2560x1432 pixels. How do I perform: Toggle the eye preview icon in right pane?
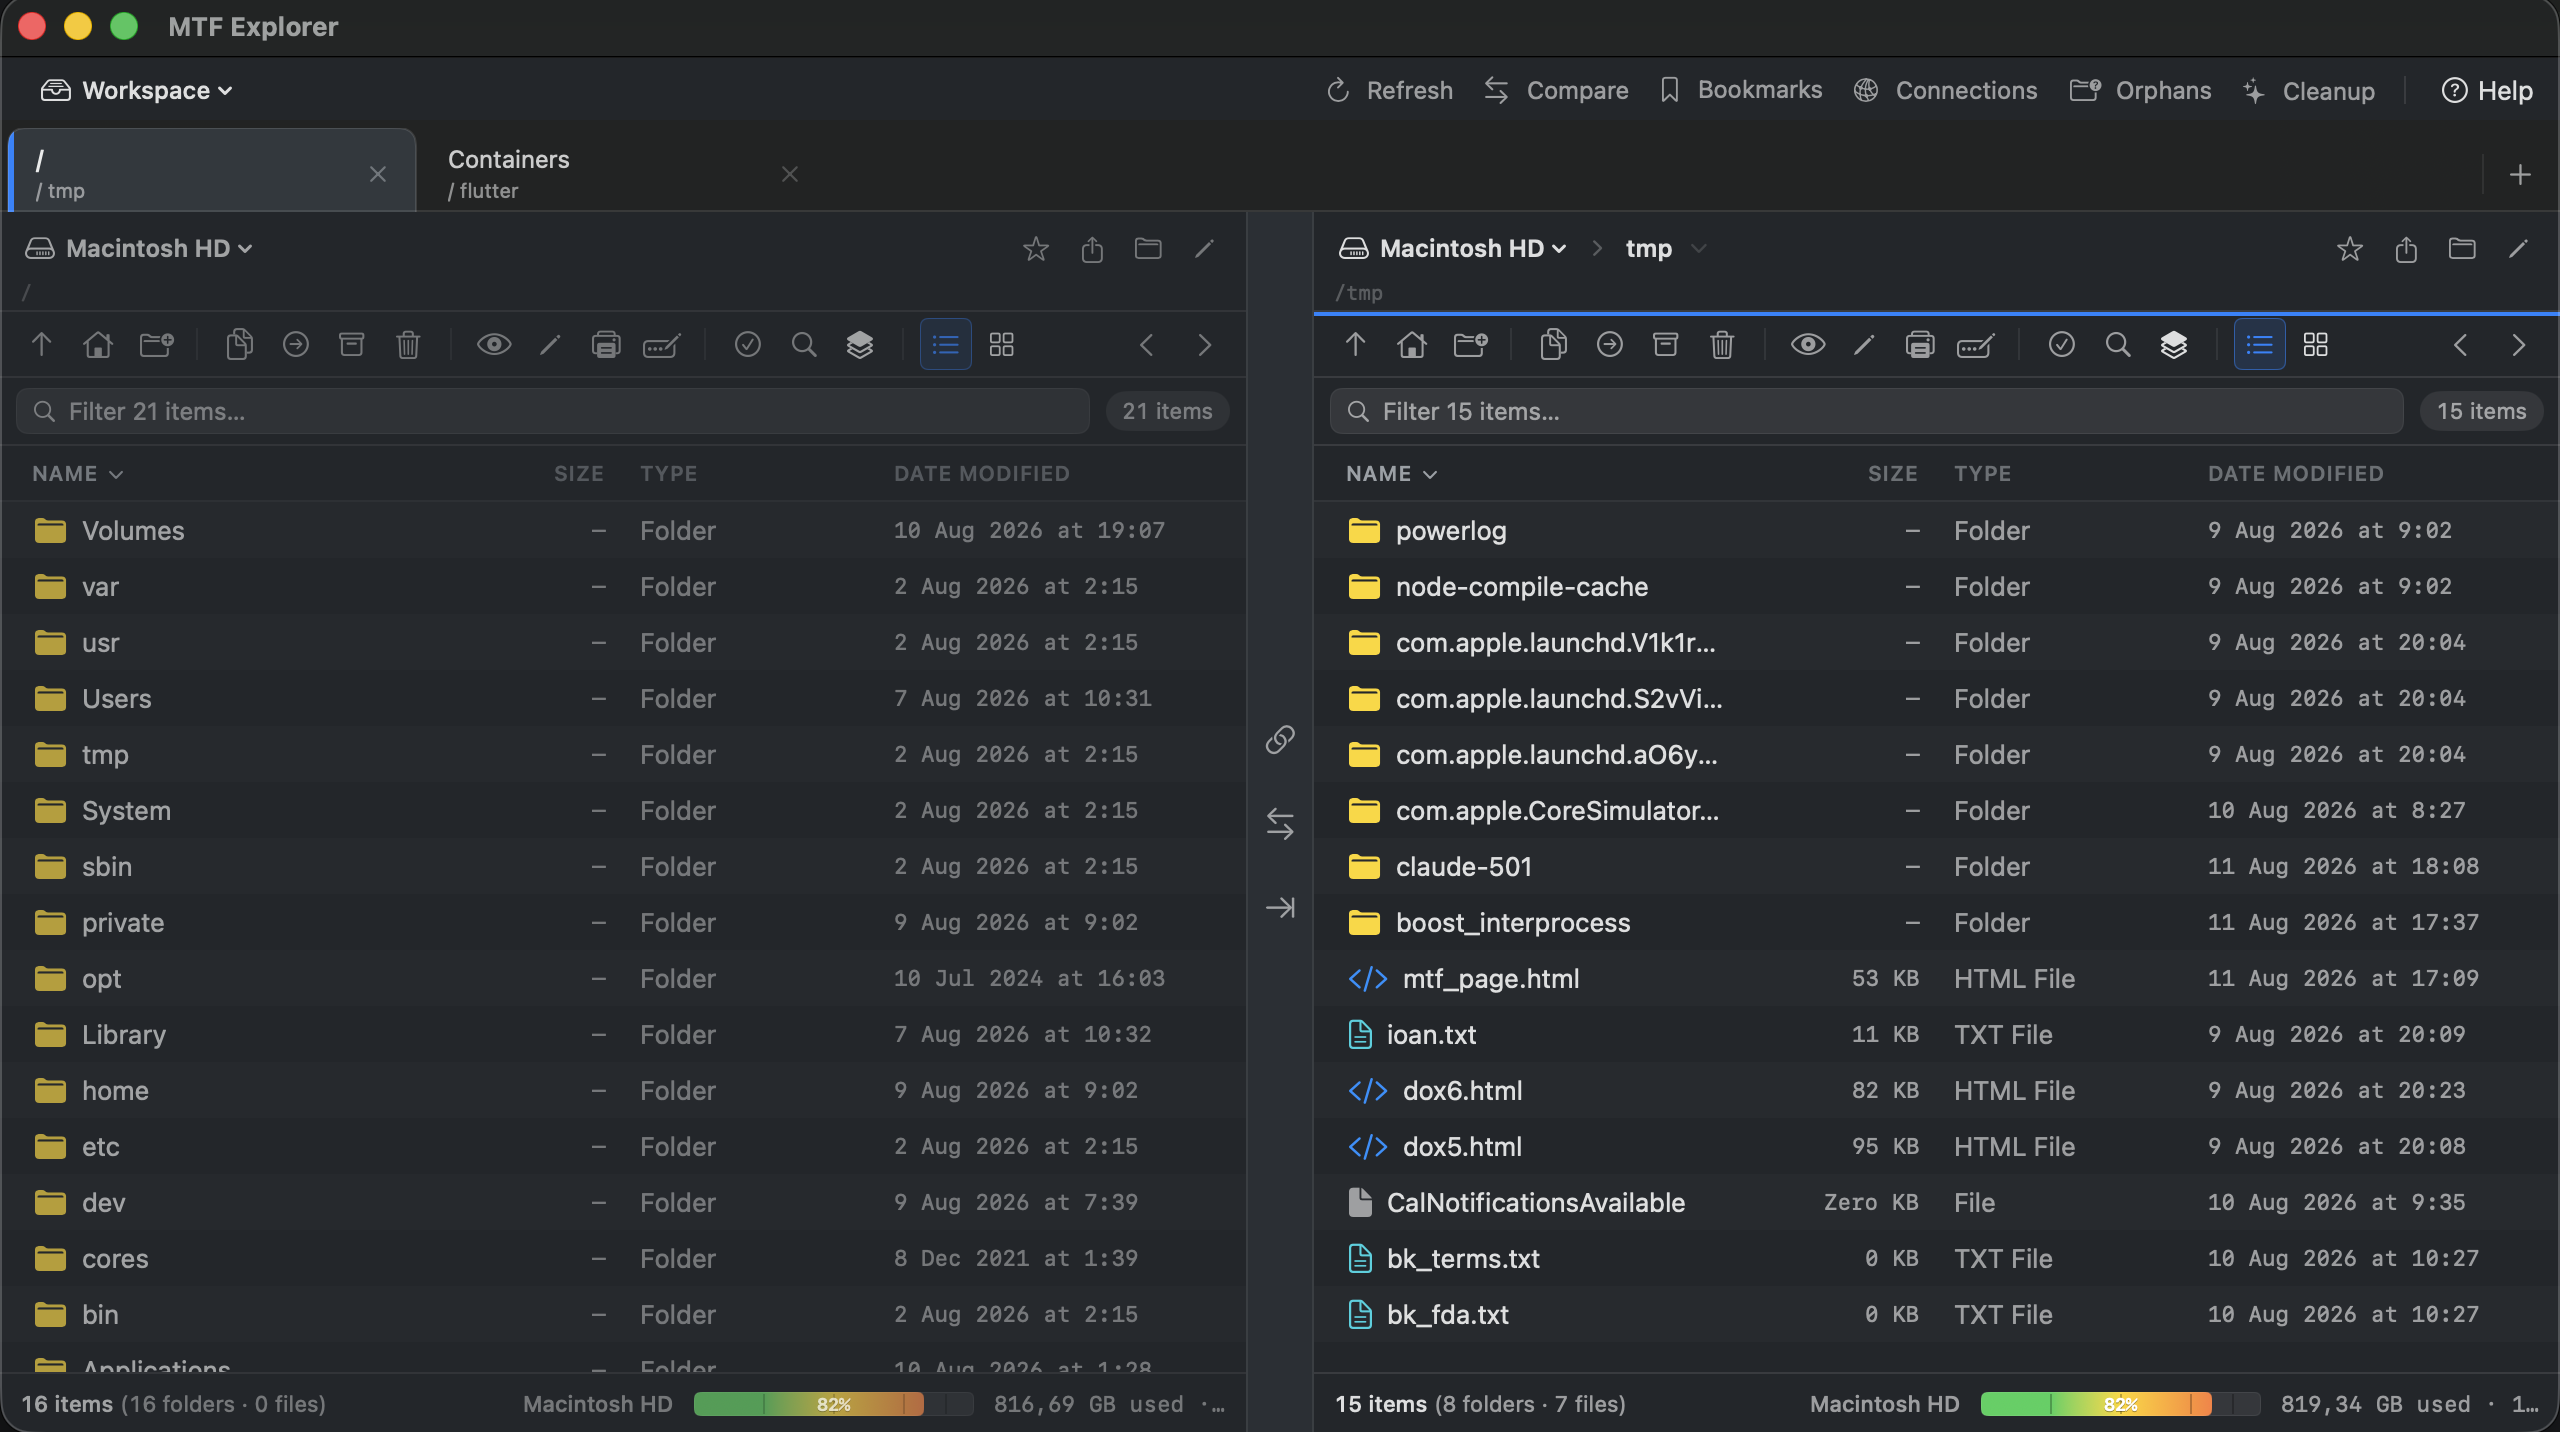1808,345
